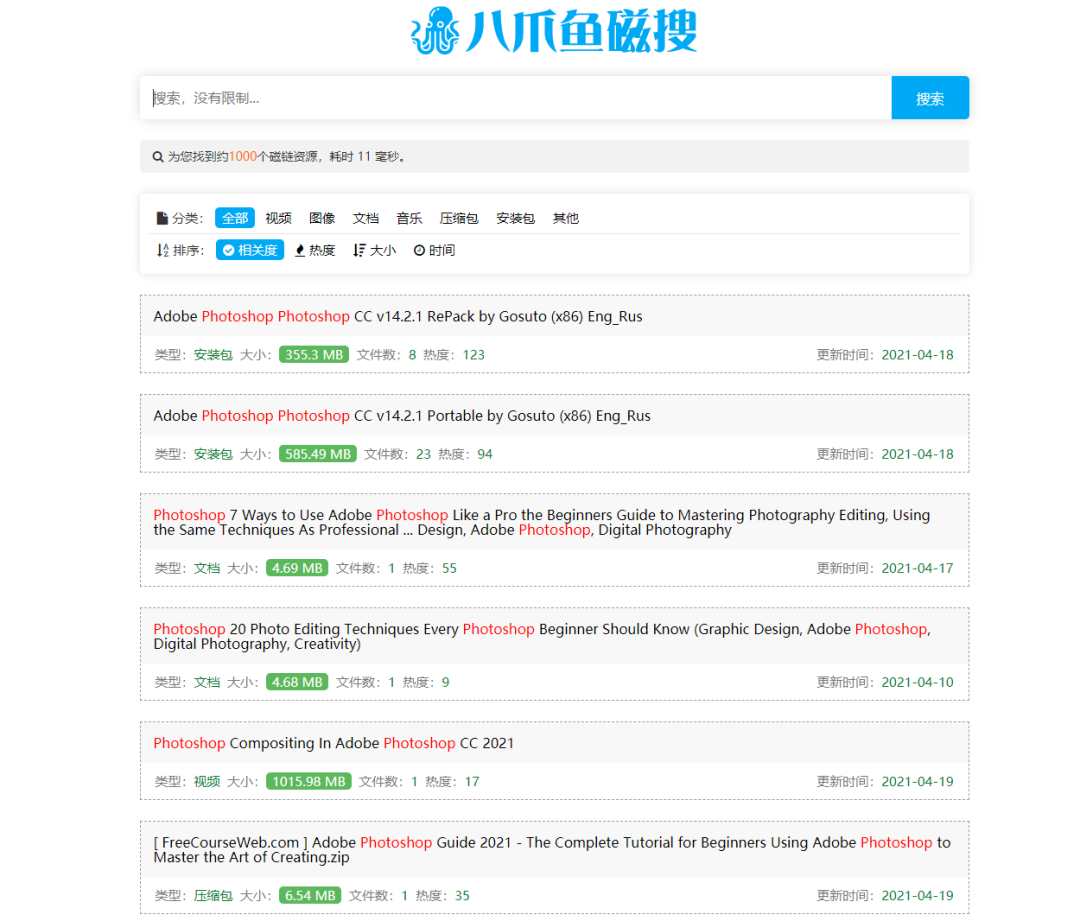Viewport: 1080px width, 921px height.
Task: Click the 热度 value 55
Action: [449, 568]
